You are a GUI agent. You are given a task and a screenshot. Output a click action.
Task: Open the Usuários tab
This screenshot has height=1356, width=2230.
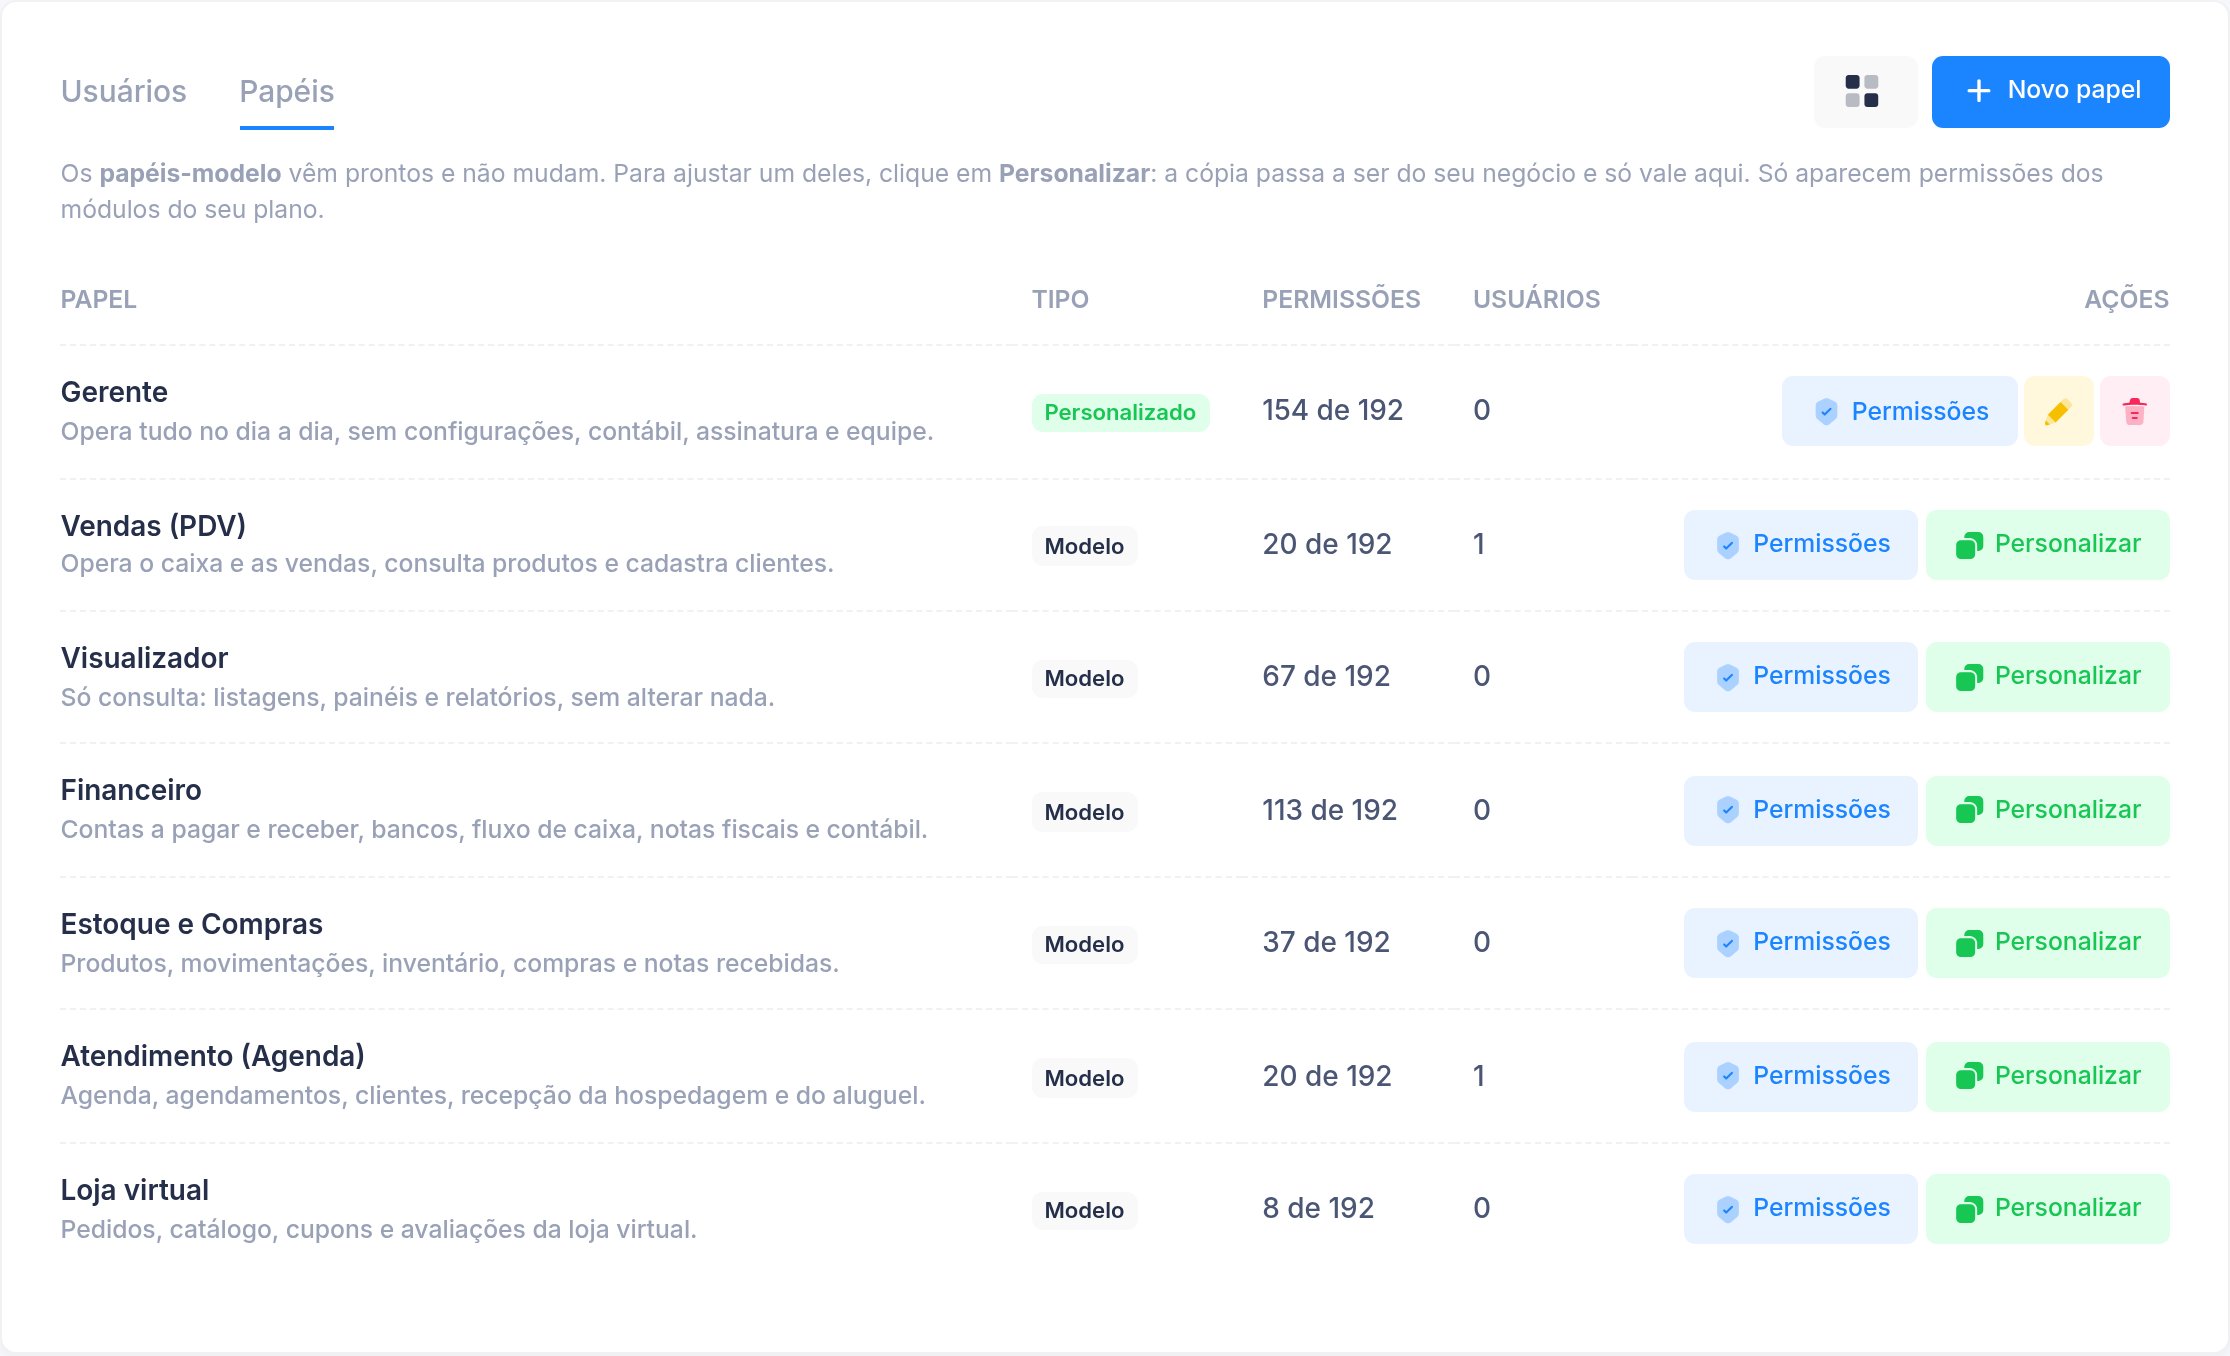124,91
